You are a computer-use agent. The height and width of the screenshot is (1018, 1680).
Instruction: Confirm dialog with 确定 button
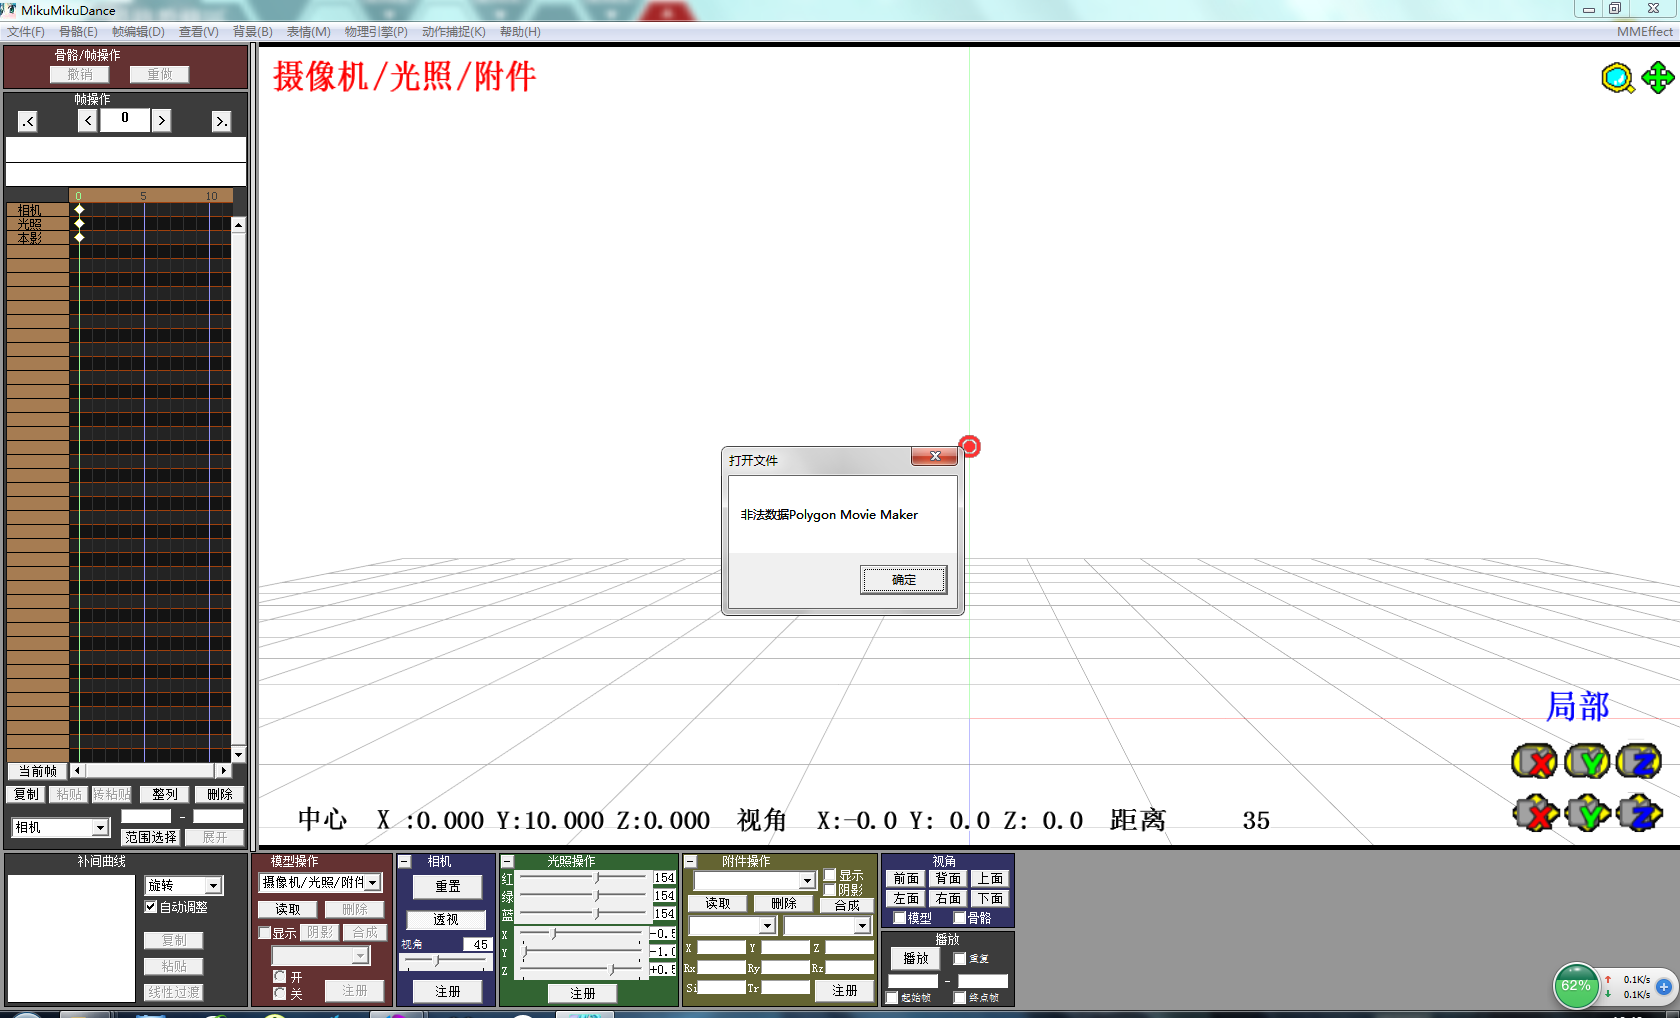(x=903, y=580)
